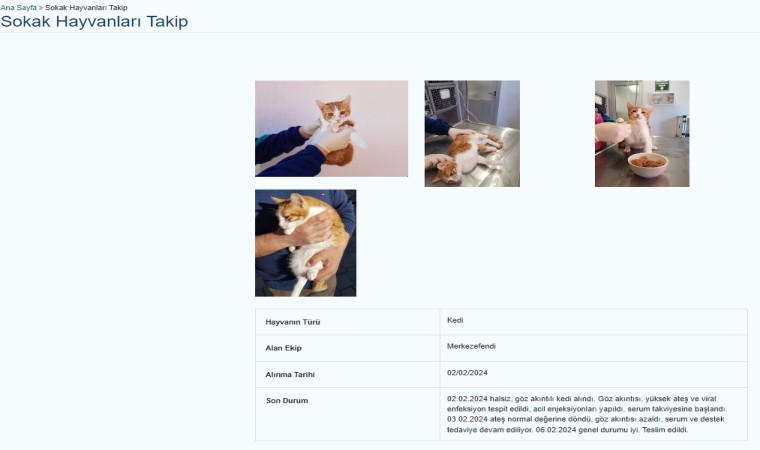The width and height of the screenshot is (760, 450).
Task: Click the green exit sign in third photo
Action: 662,86
